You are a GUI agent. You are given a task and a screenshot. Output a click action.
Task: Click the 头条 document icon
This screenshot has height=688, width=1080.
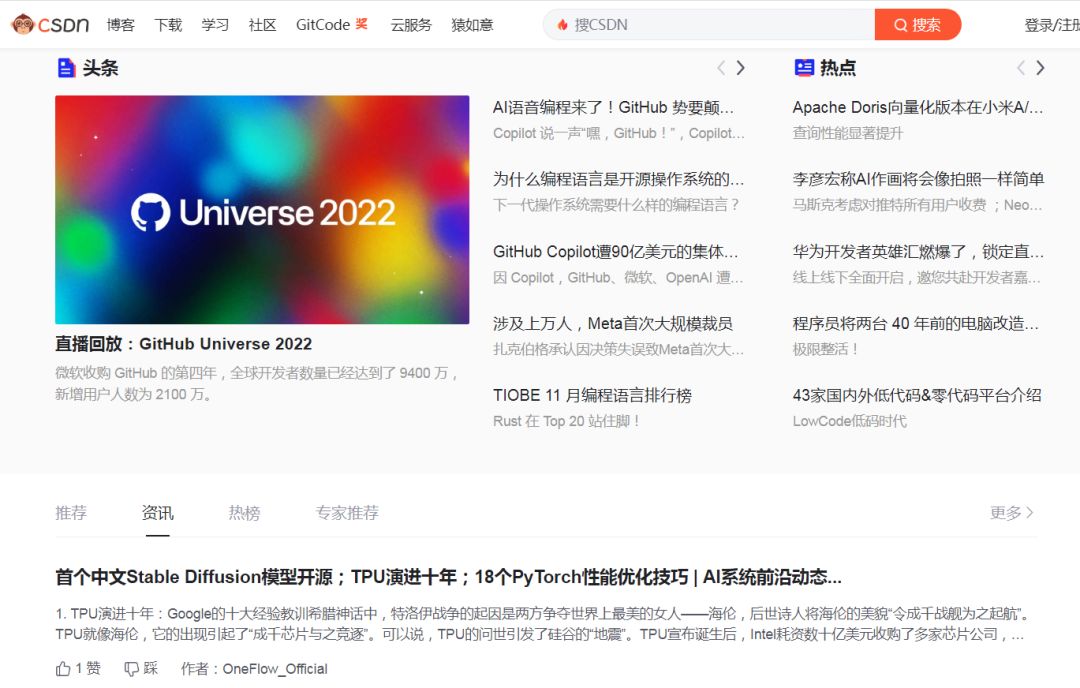(x=66, y=68)
